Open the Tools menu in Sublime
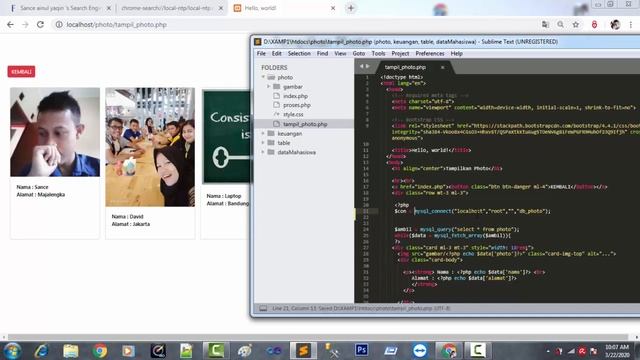Viewport: 640px width, 360px height. pos(378,53)
